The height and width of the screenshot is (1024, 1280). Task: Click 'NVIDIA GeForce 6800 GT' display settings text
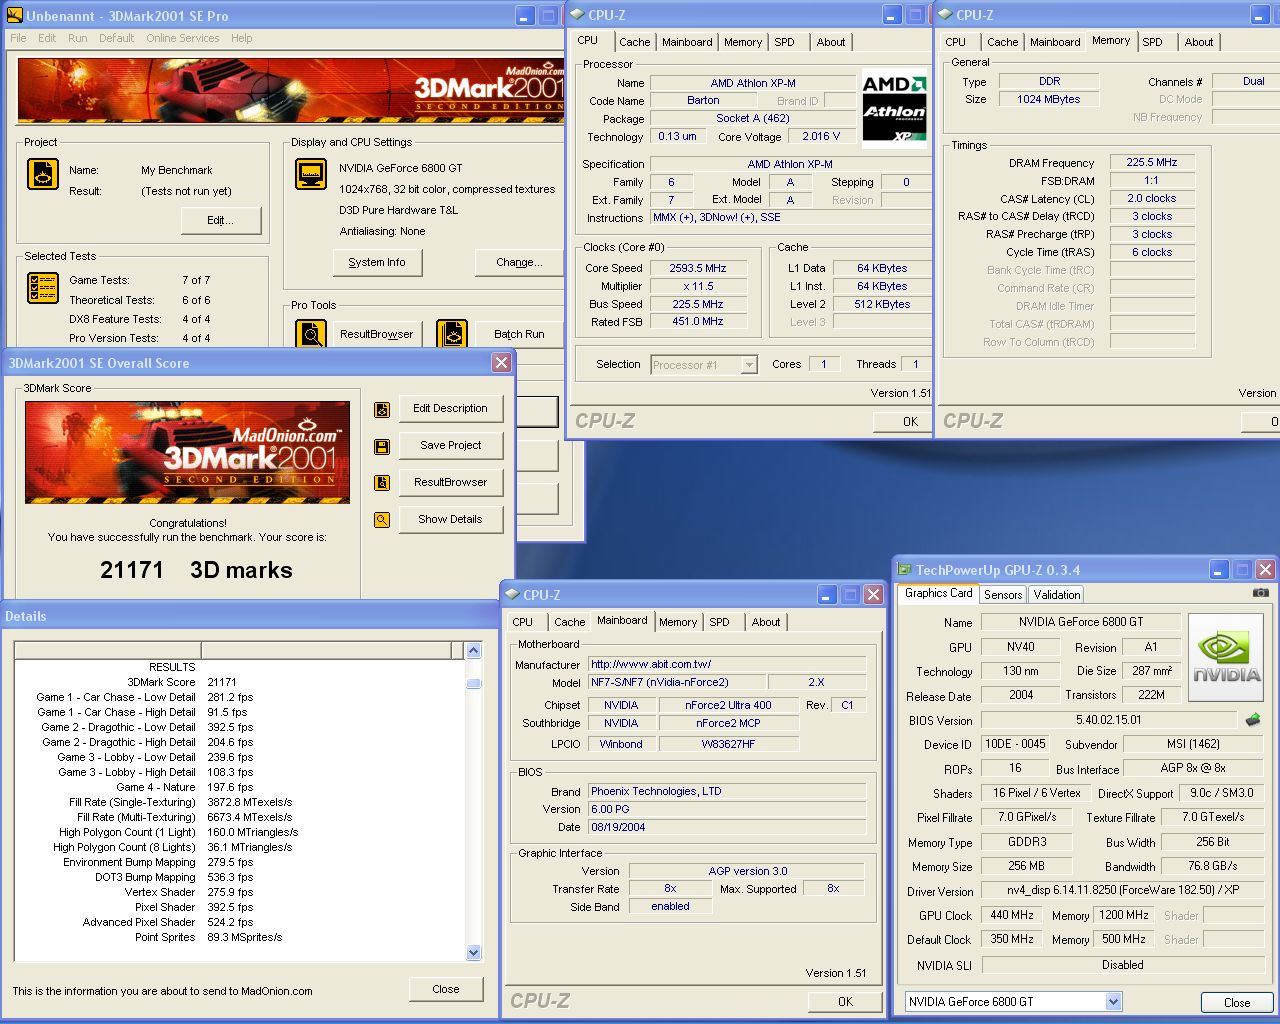click(400, 168)
